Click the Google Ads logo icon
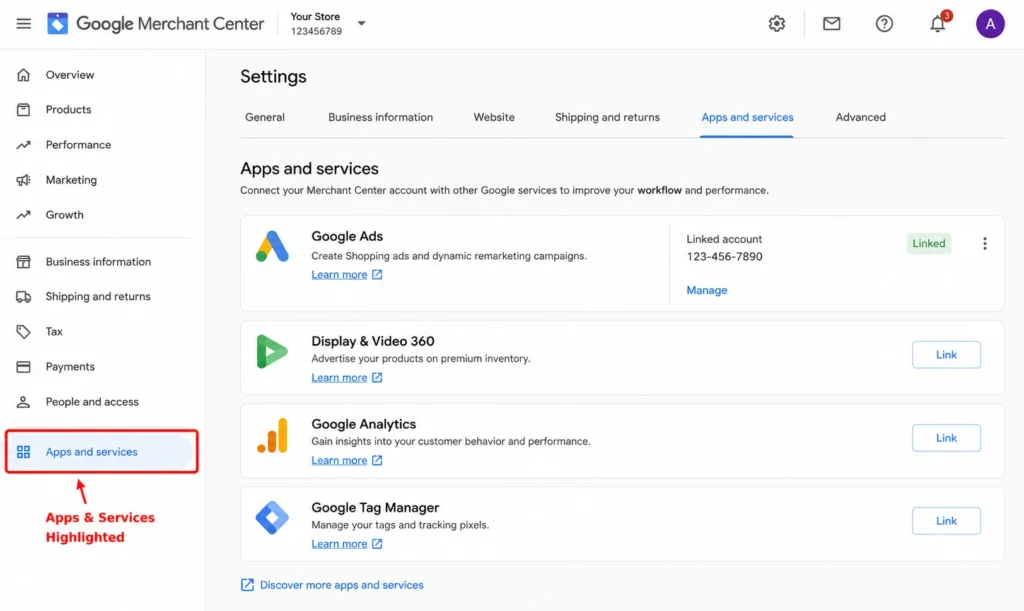 tap(272, 246)
